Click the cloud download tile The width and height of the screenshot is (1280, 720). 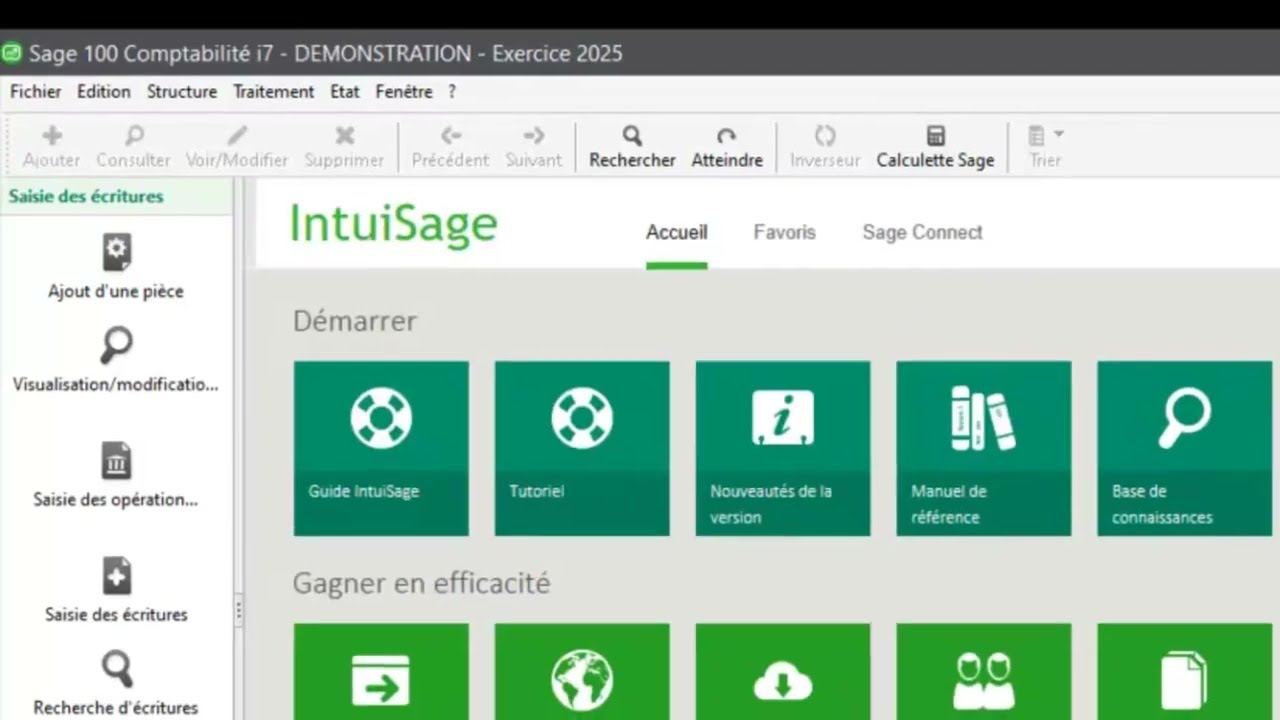783,672
